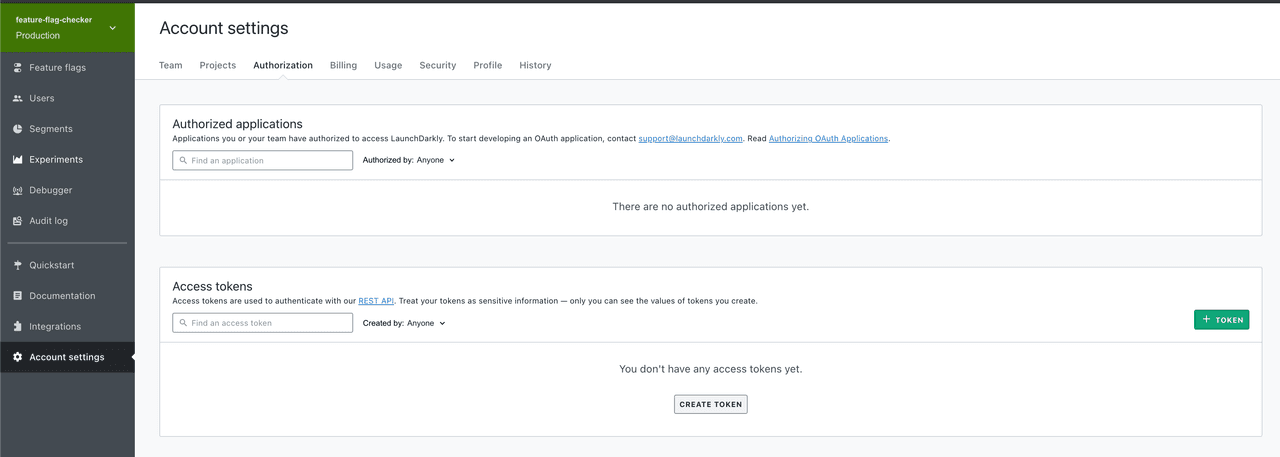Viewport: 1280px width, 457px height.
Task: Click the Documentation page icon
Action: tap(18, 296)
